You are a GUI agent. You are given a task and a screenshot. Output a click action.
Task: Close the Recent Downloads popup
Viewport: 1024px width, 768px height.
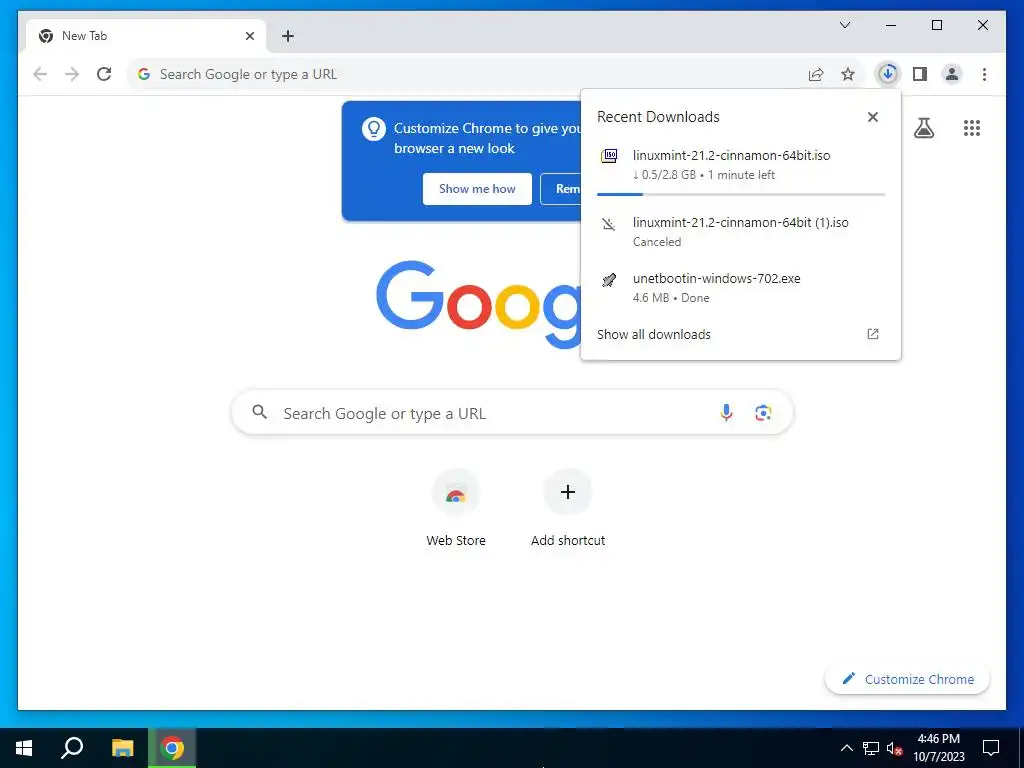(x=872, y=117)
